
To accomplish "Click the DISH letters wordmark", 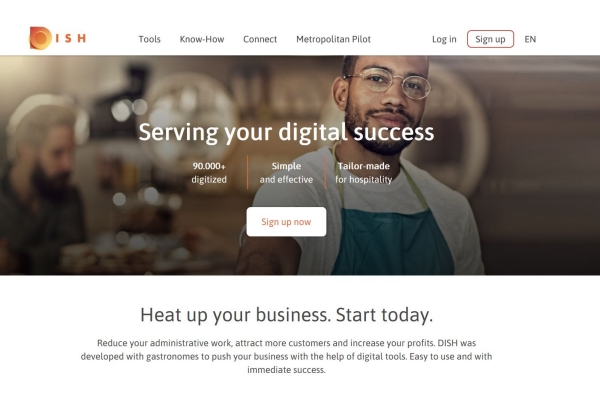I will [71, 38].
